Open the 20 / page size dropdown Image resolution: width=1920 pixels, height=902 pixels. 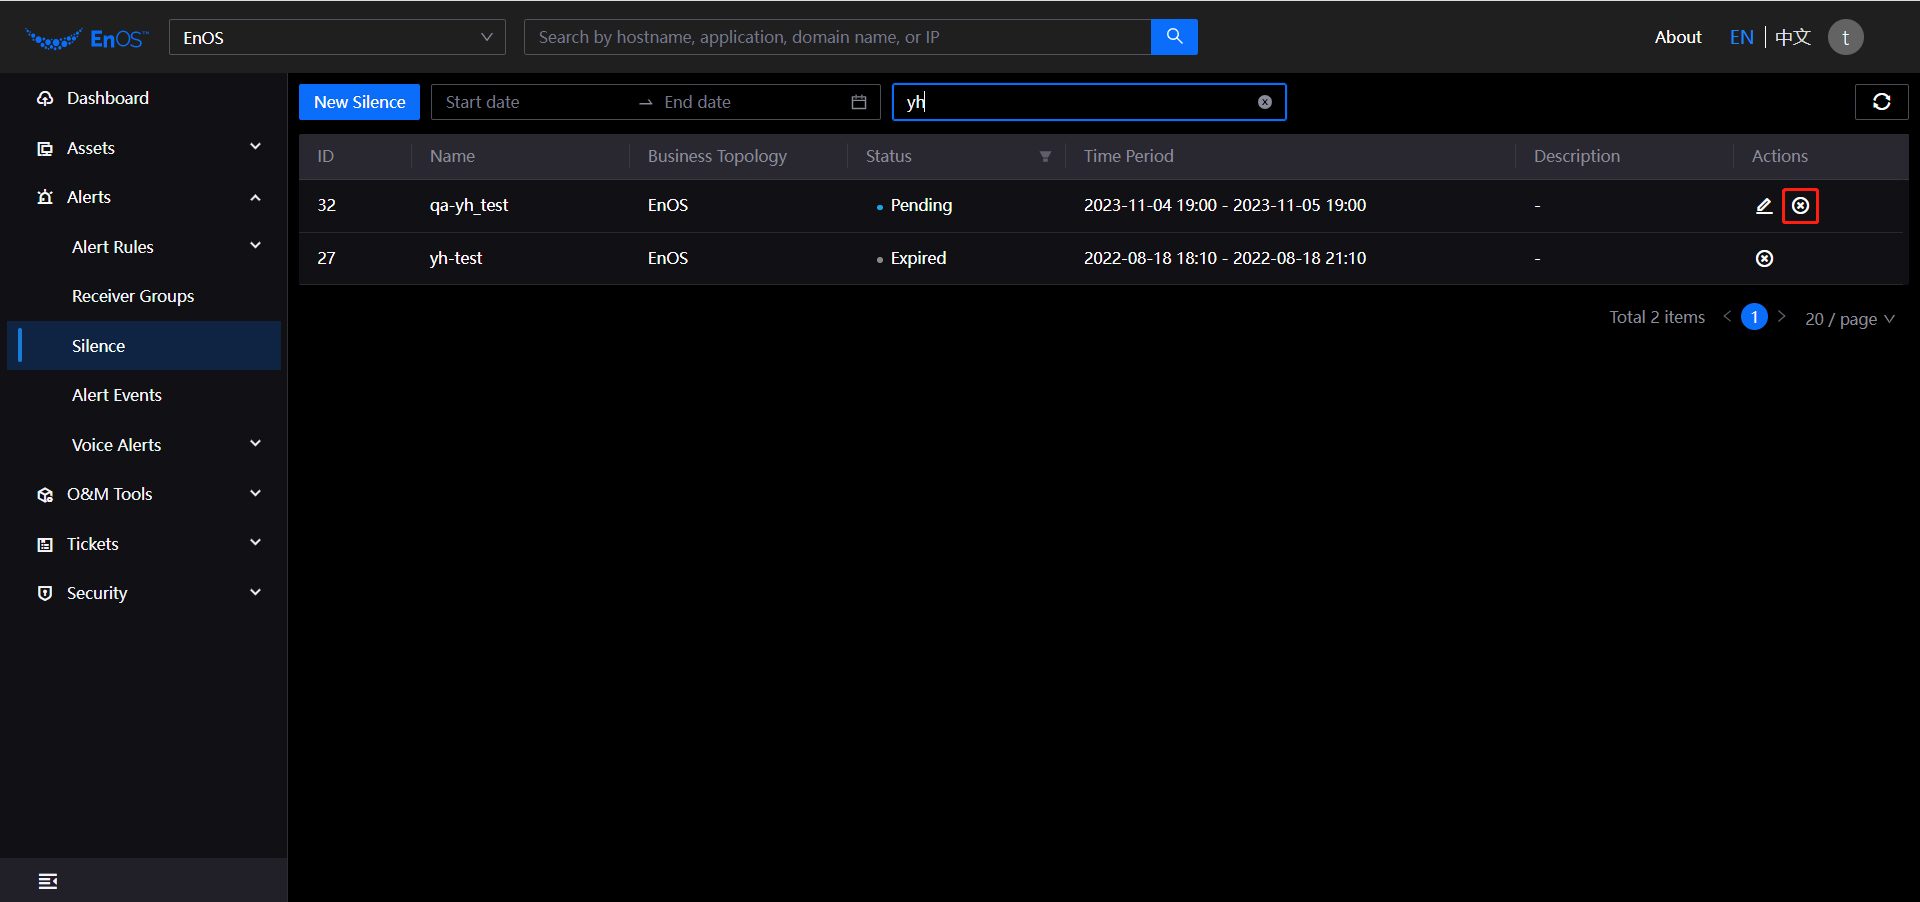1849,318
